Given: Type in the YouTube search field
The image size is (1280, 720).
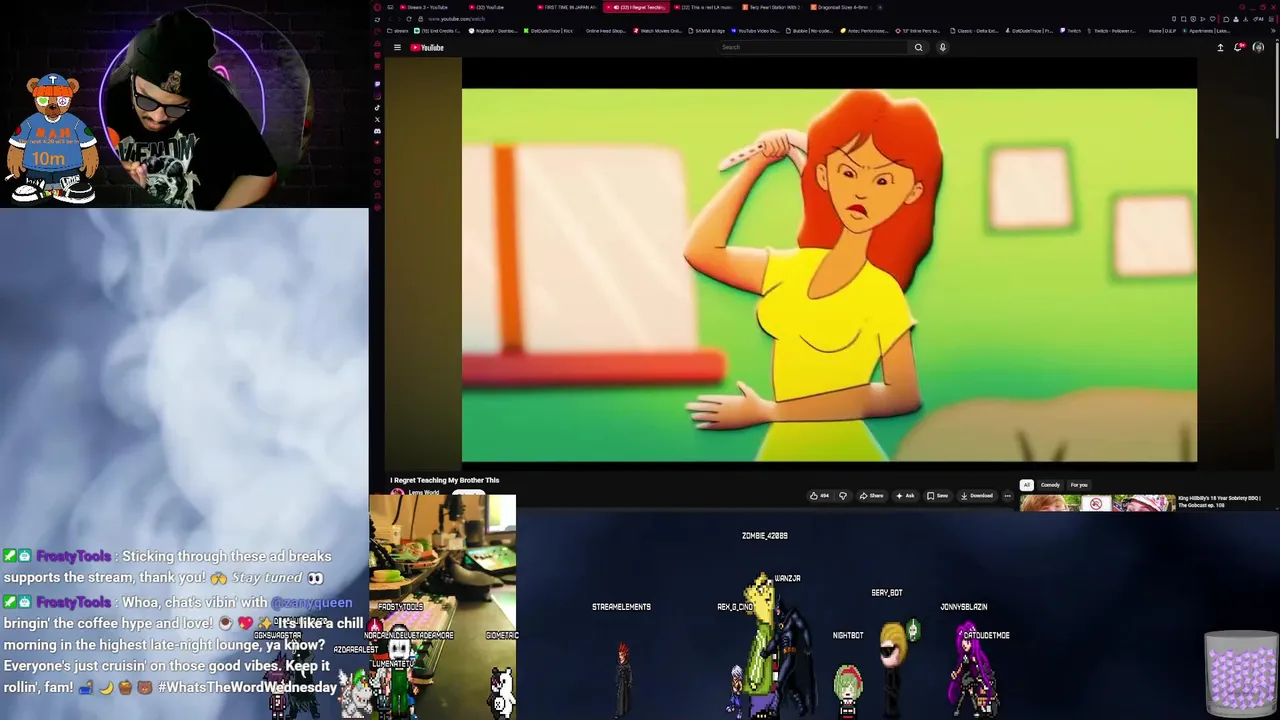Looking at the screenshot, I should pos(810,47).
